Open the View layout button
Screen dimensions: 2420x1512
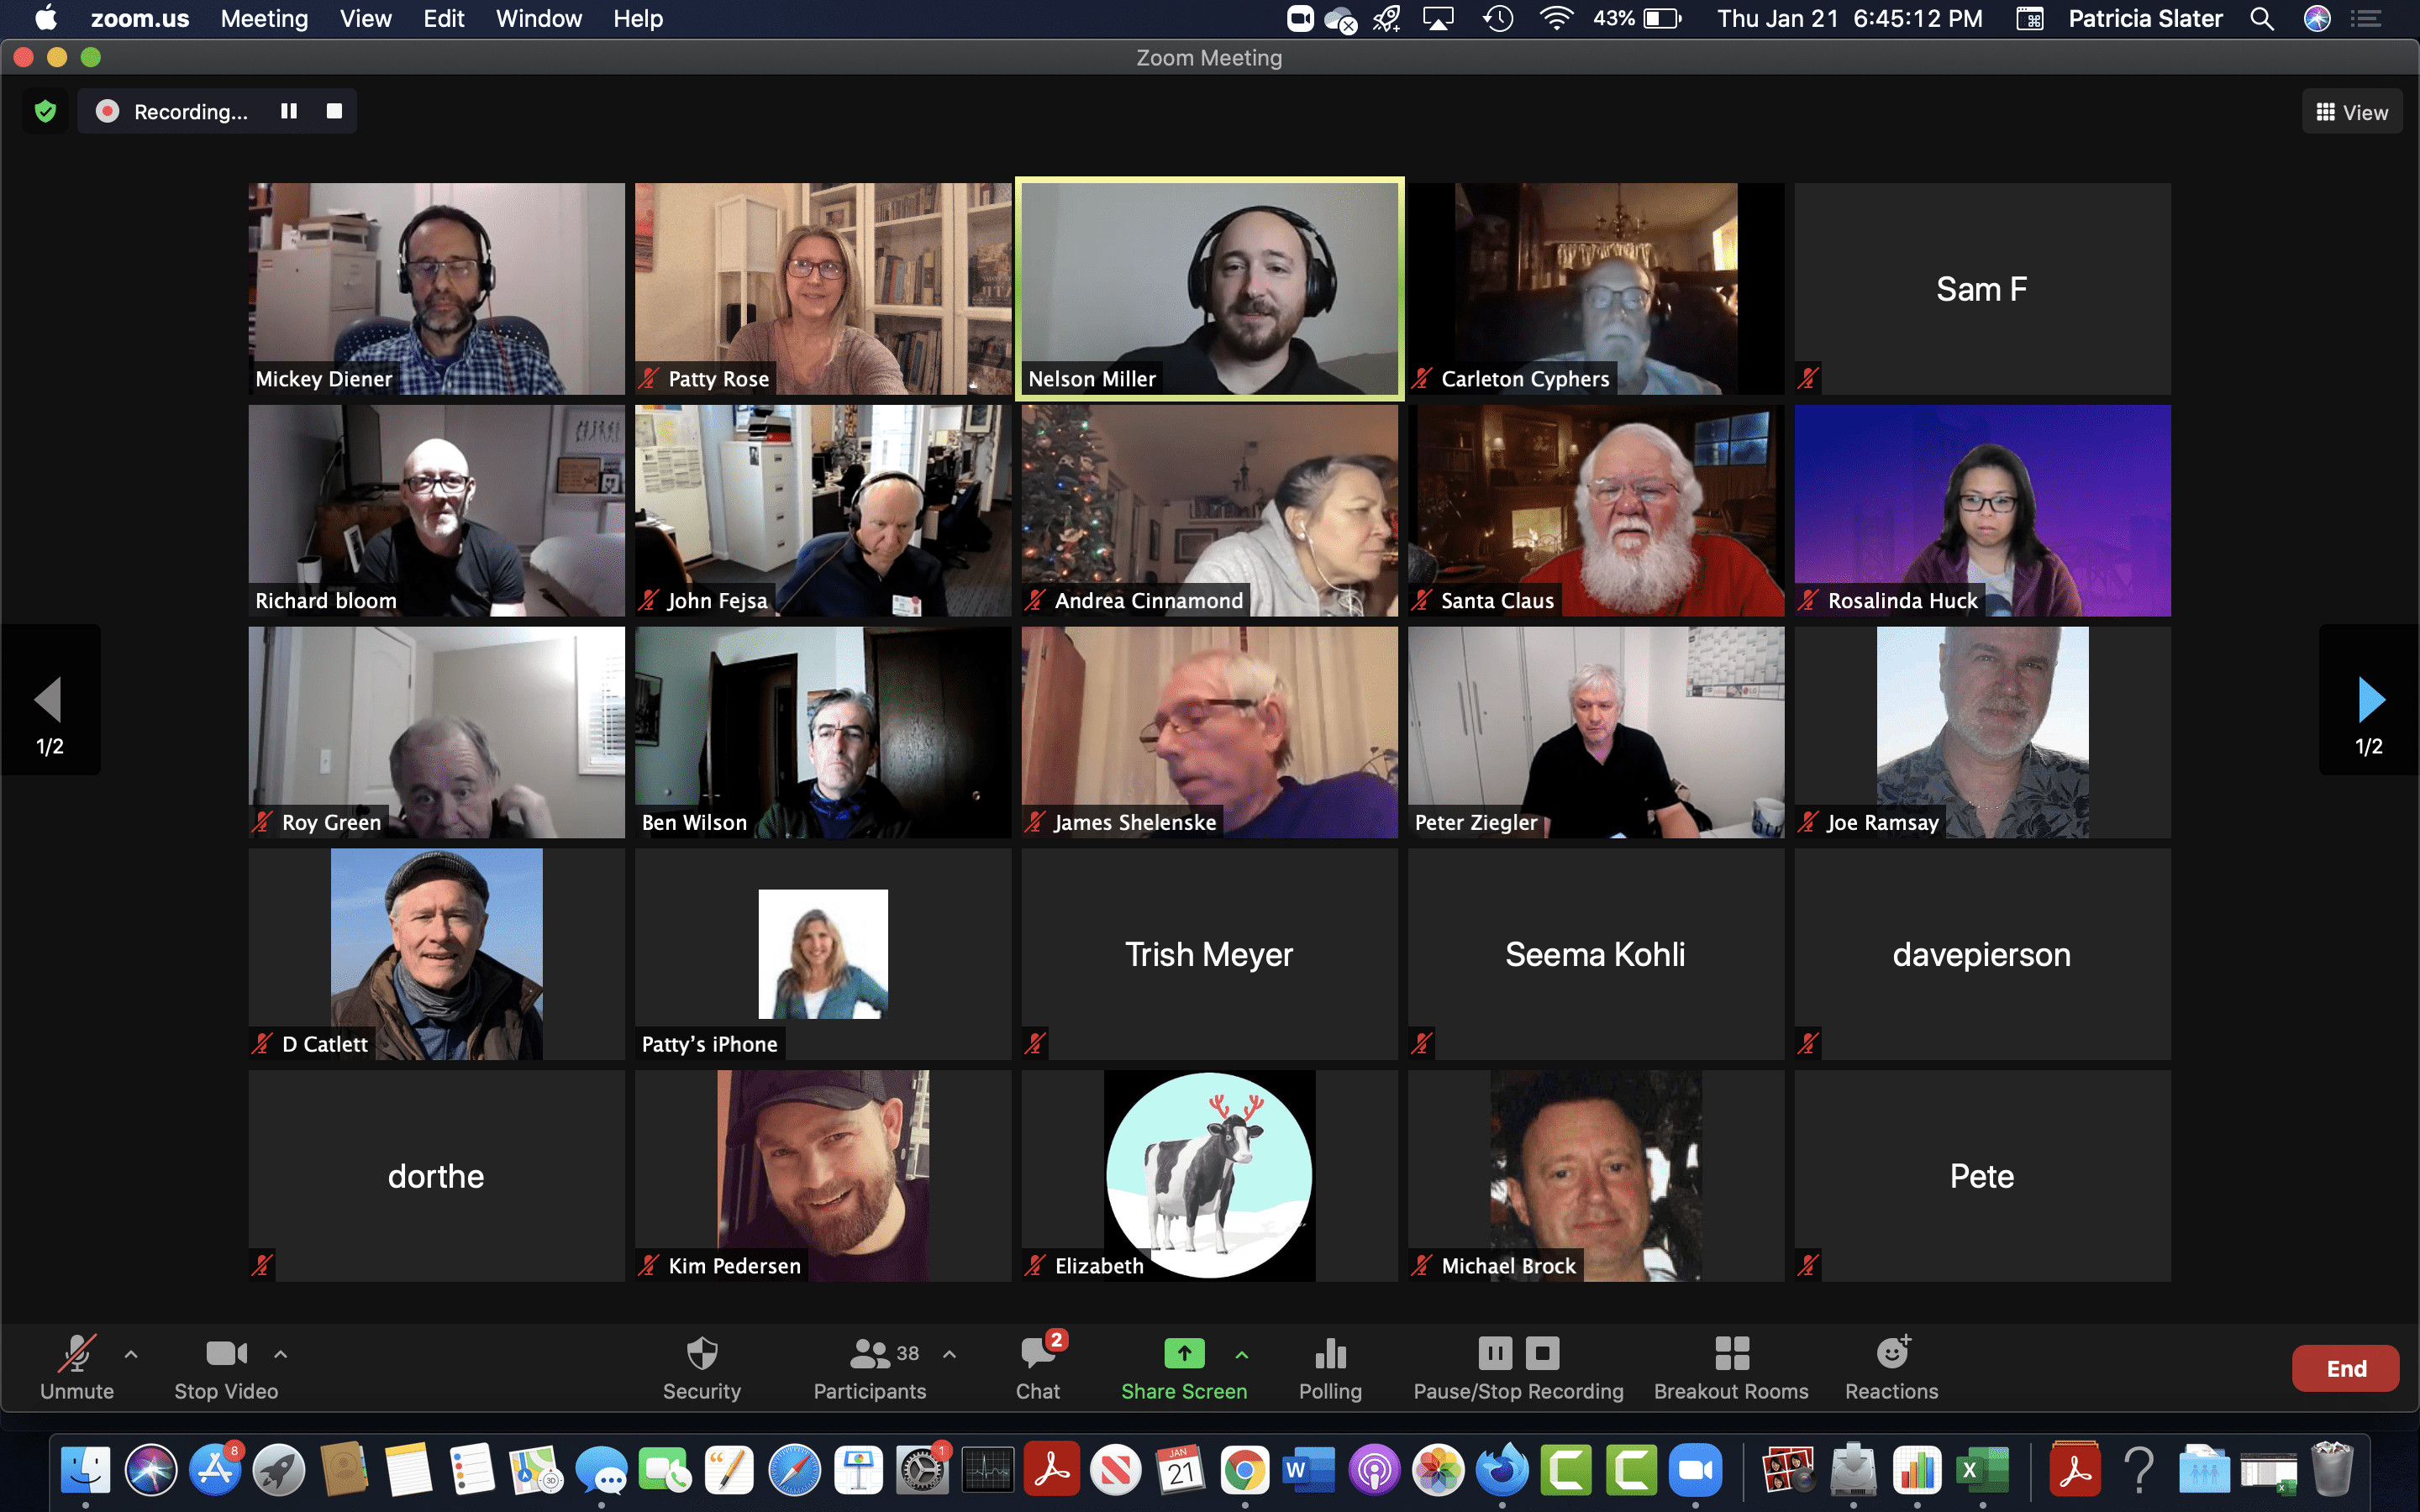pos(2351,112)
